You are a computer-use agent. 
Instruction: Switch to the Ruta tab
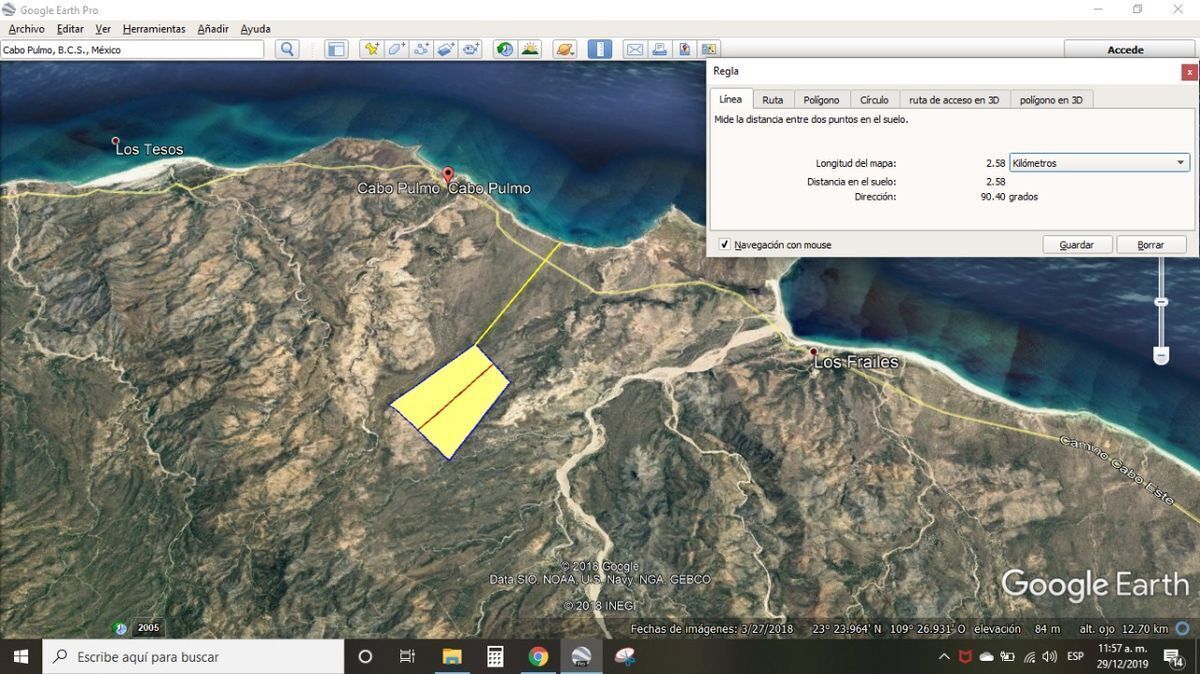click(773, 100)
